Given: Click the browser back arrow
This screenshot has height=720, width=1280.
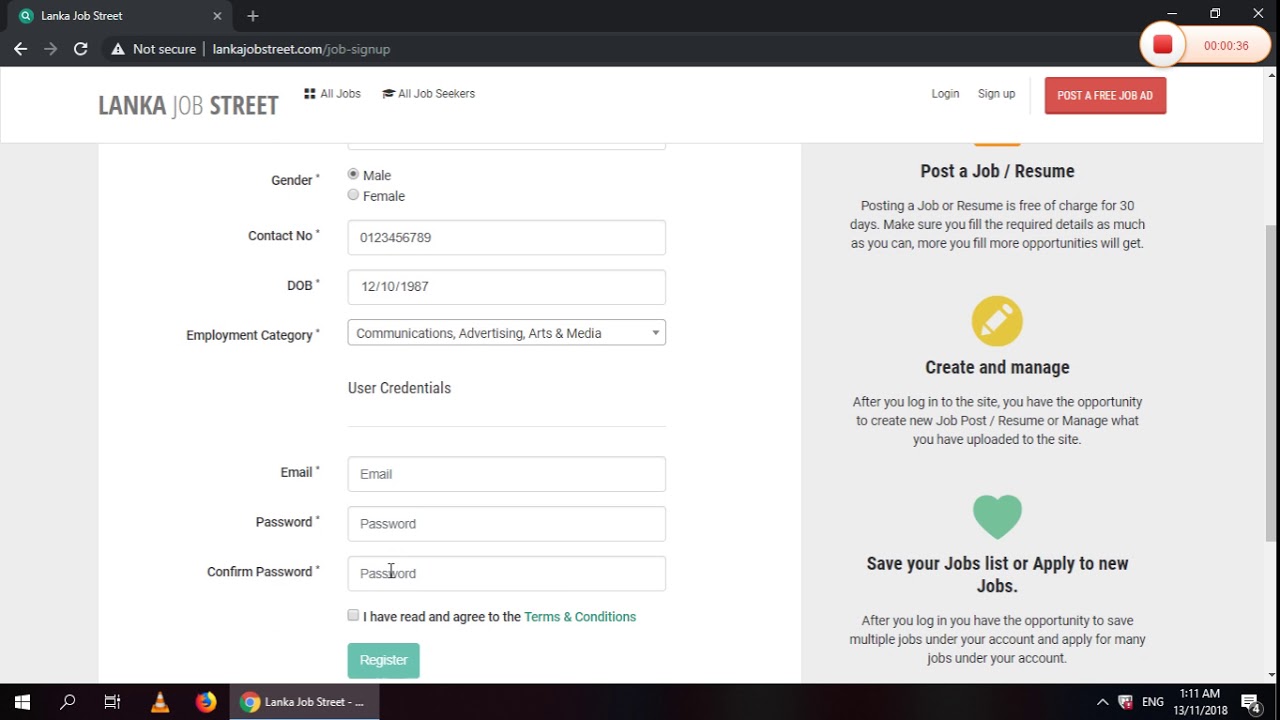Looking at the screenshot, I should (20, 48).
